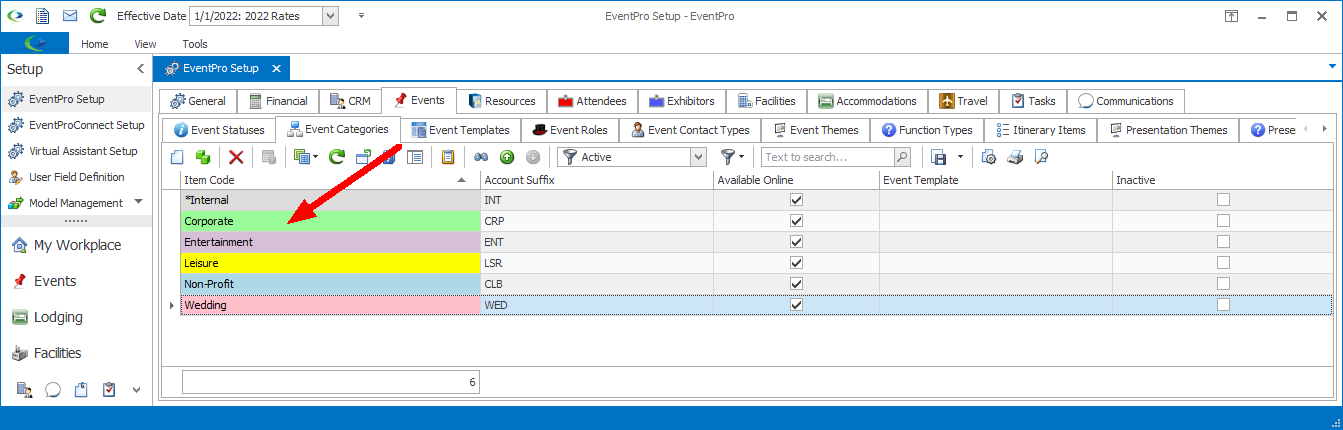The image size is (1343, 430).
Task: Click the grey Move Down arrow icon
Action: 533,157
